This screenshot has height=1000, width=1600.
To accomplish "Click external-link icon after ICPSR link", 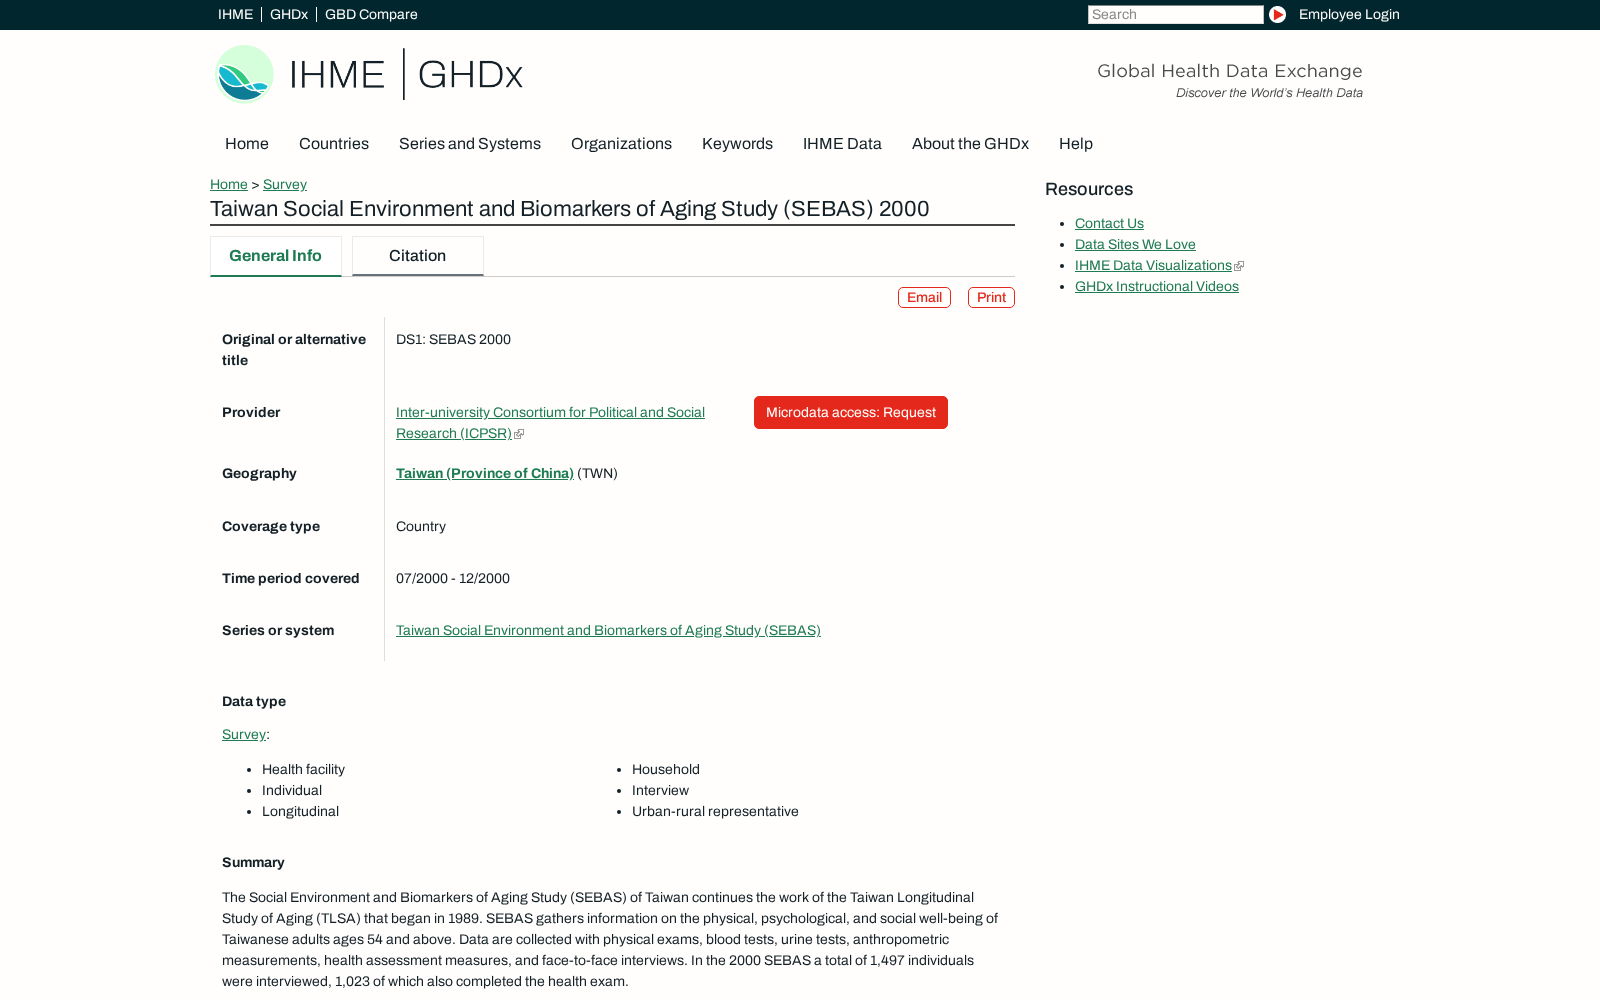I will (519, 434).
